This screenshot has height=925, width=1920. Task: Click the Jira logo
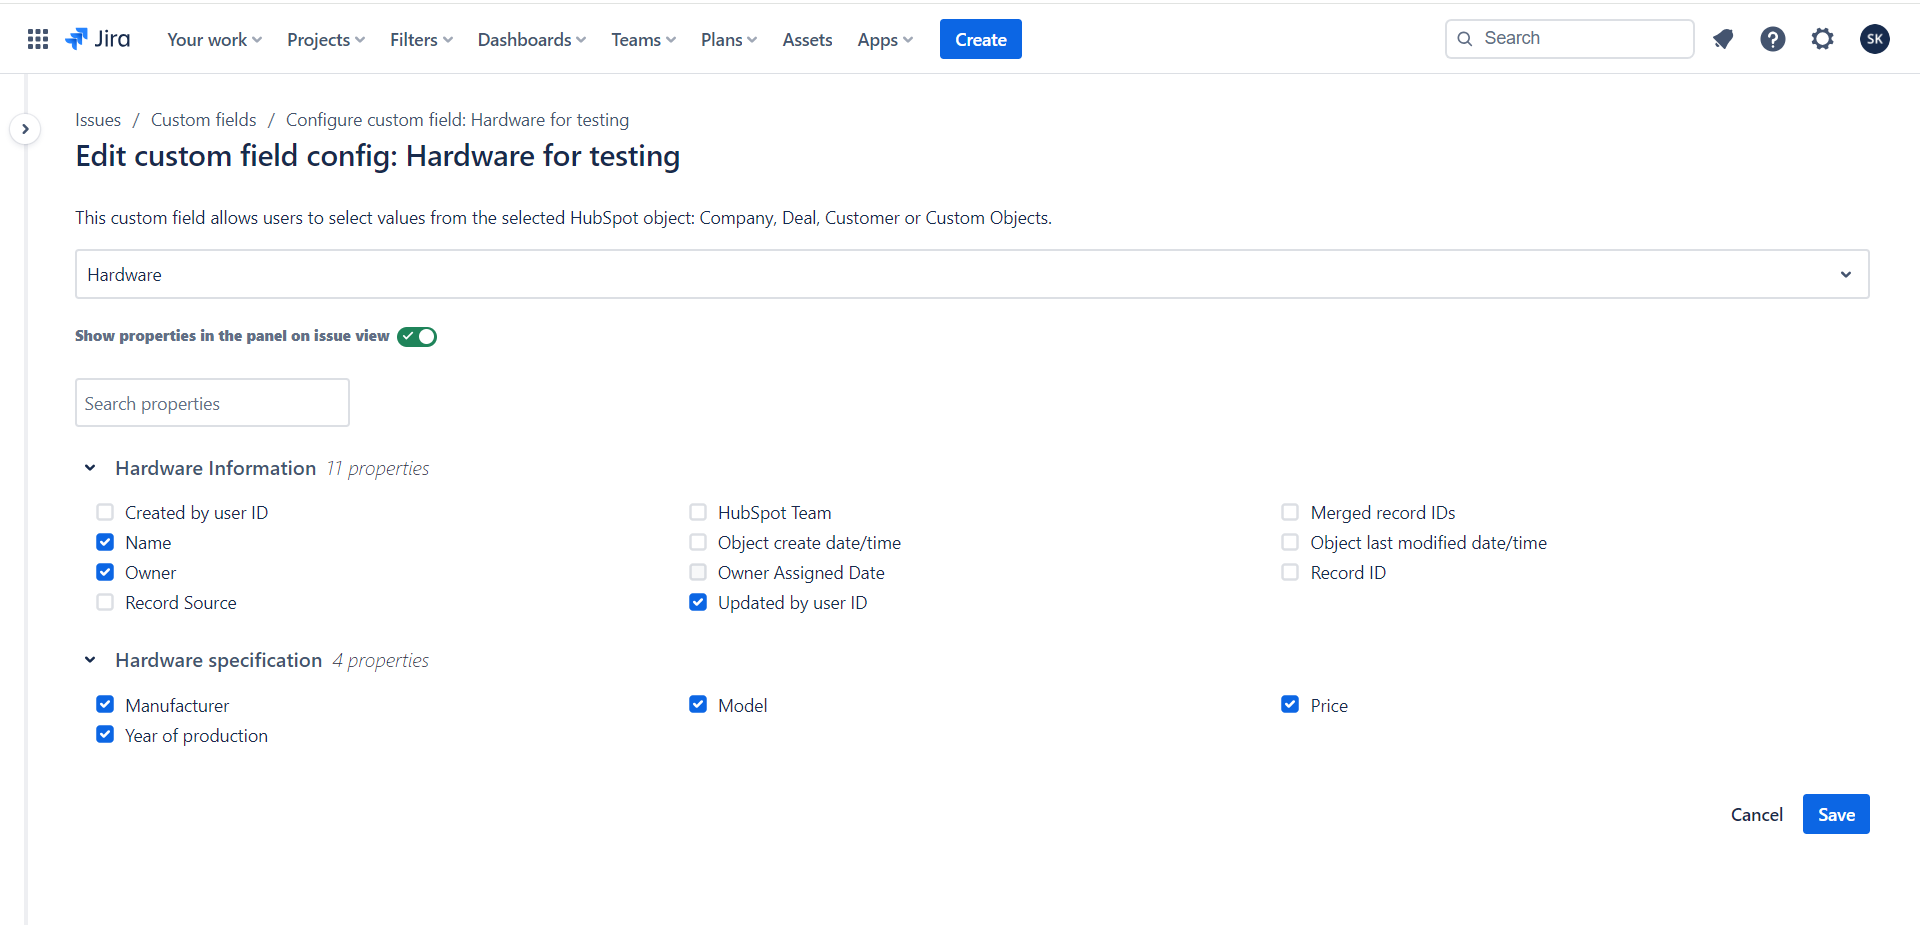(x=98, y=39)
